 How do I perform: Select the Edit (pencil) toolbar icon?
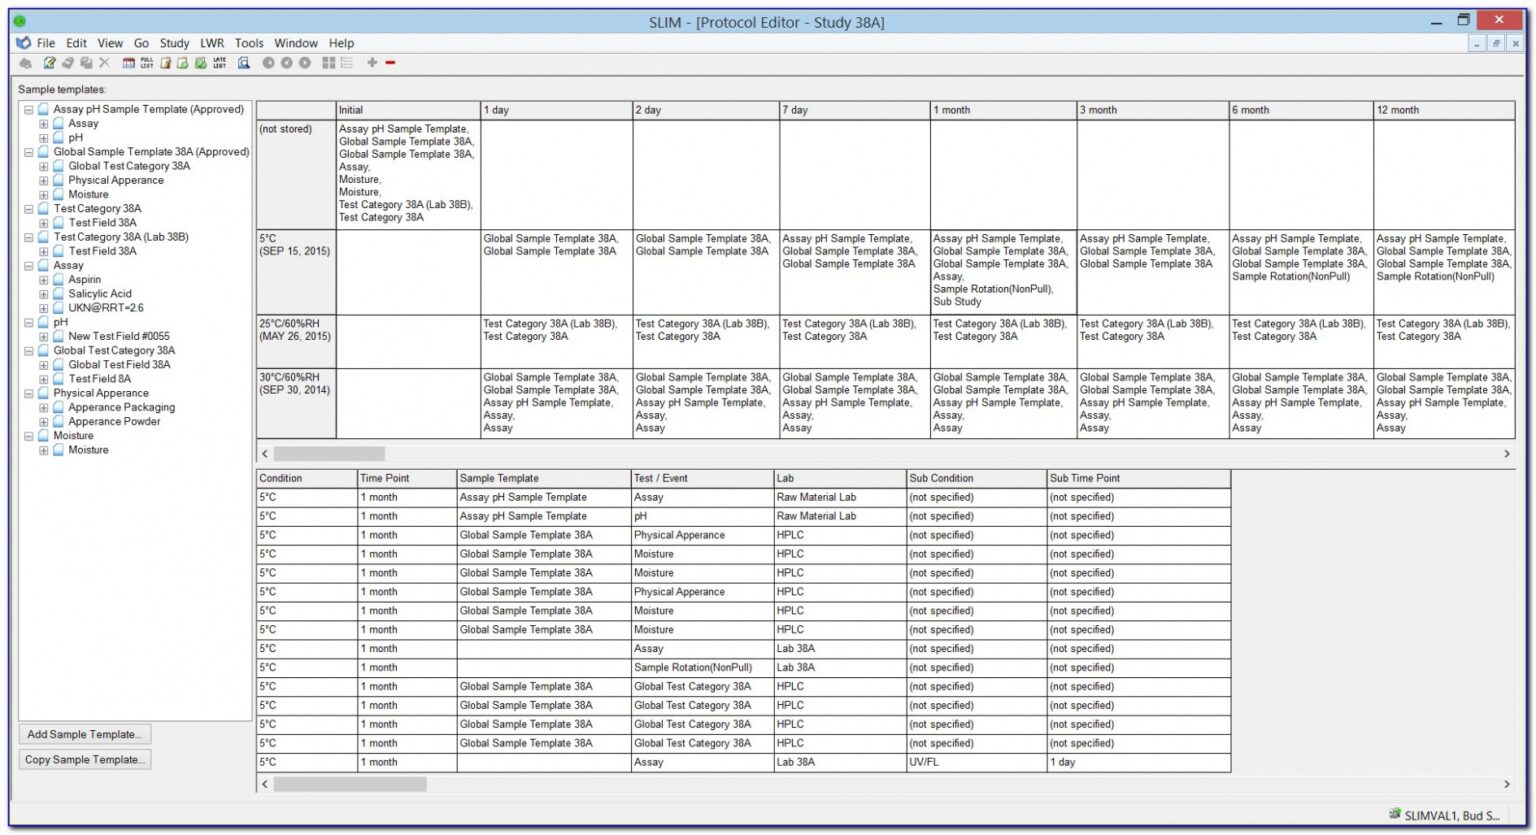(48, 62)
